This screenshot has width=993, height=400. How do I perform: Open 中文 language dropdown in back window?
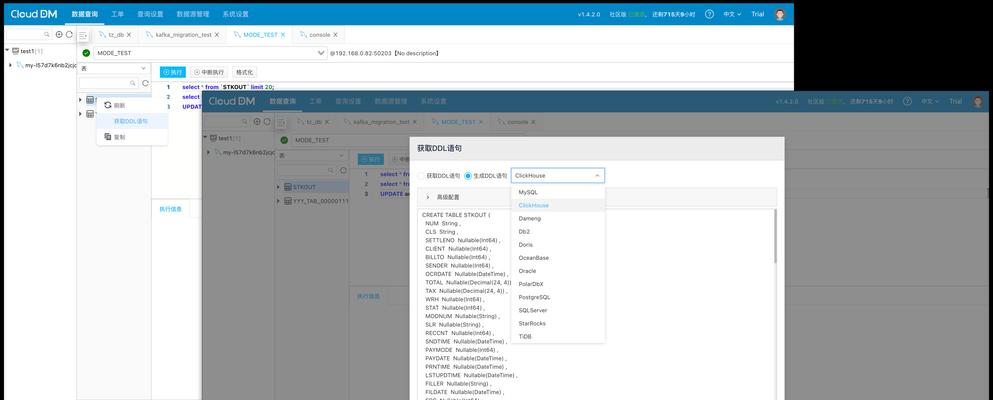click(x=731, y=14)
